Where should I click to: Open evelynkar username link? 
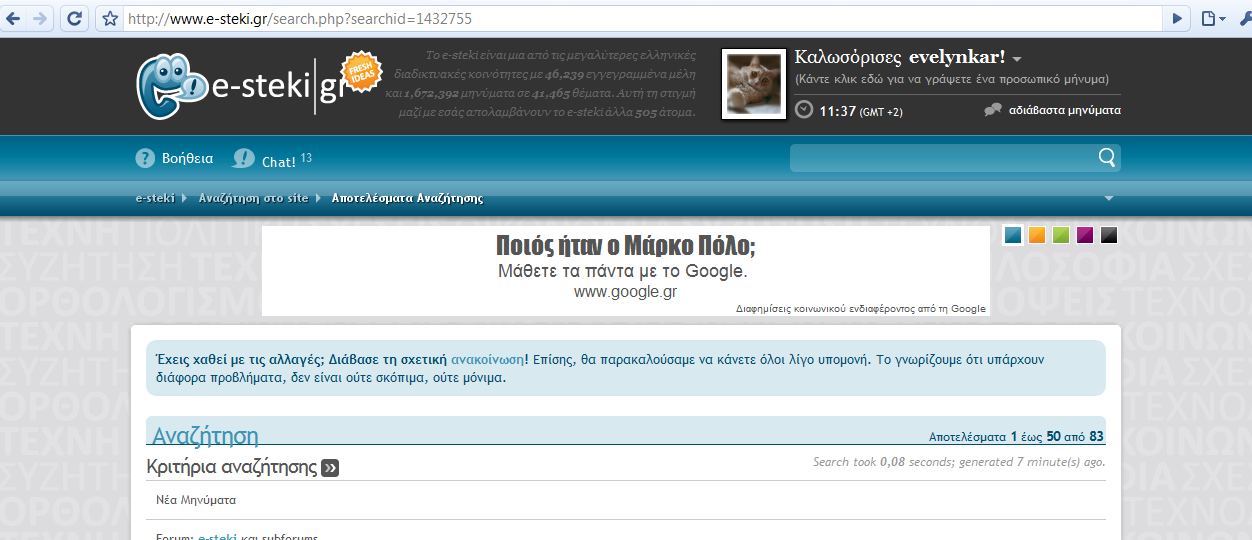[x=957, y=57]
